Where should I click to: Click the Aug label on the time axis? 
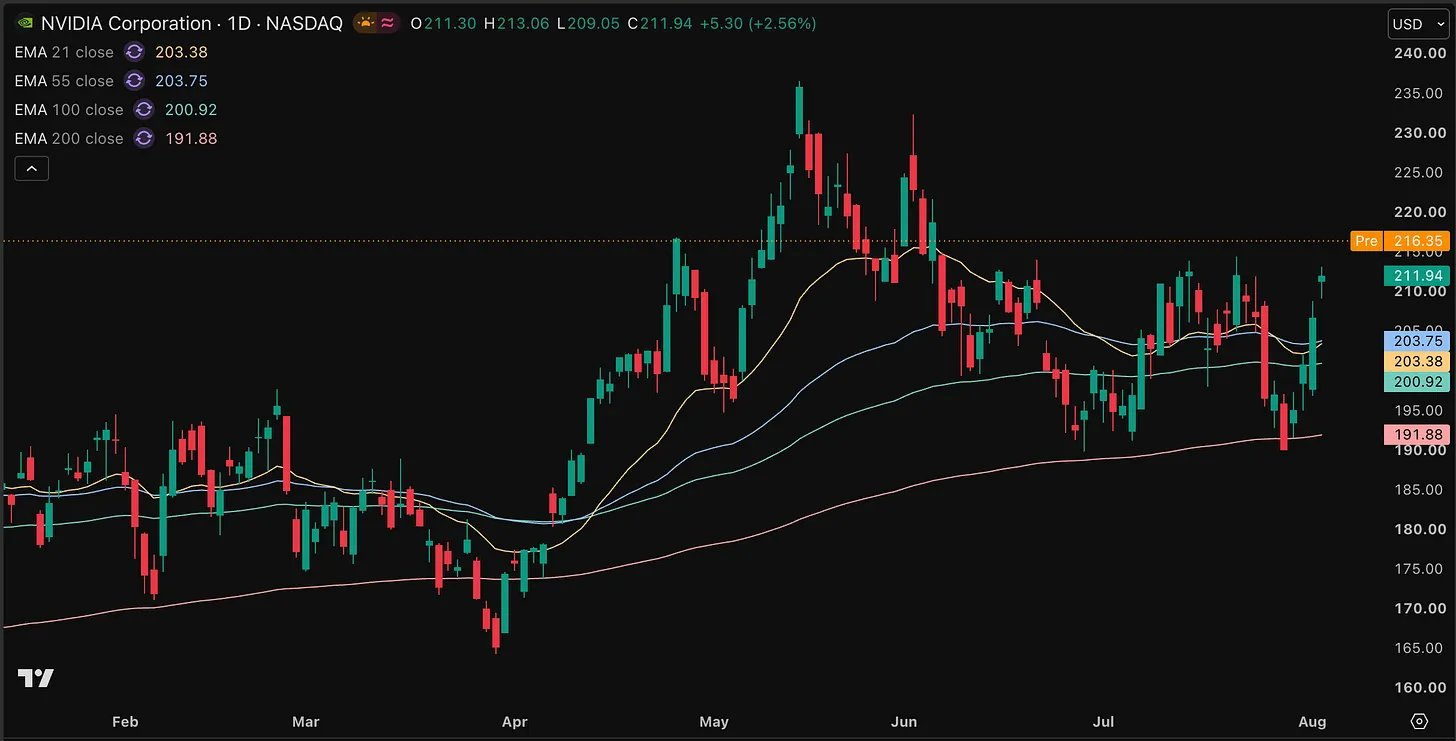click(x=1312, y=721)
